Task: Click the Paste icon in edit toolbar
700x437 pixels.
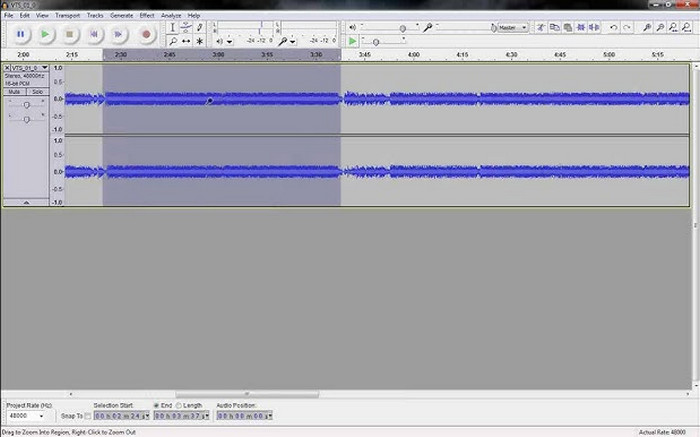Action: tap(568, 28)
